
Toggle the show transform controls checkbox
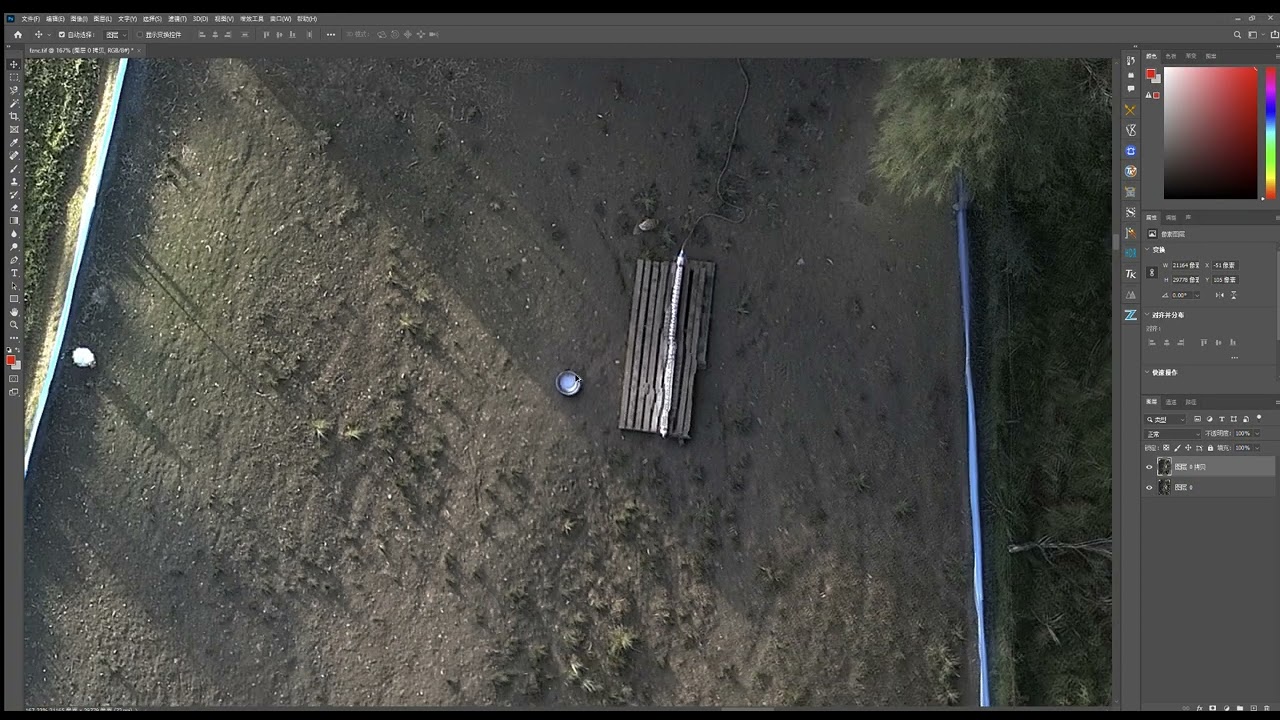[139, 35]
